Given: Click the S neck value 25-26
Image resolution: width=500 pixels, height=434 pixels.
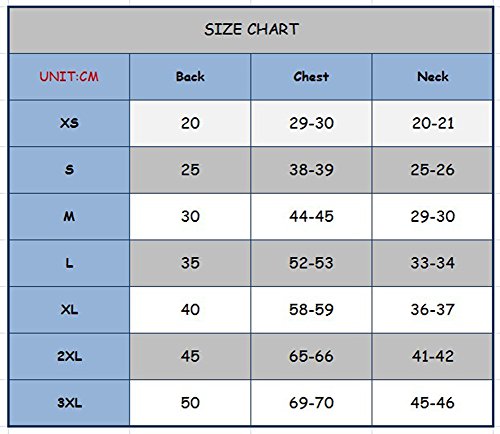Looking at the screenshot, I should [432, 170].
